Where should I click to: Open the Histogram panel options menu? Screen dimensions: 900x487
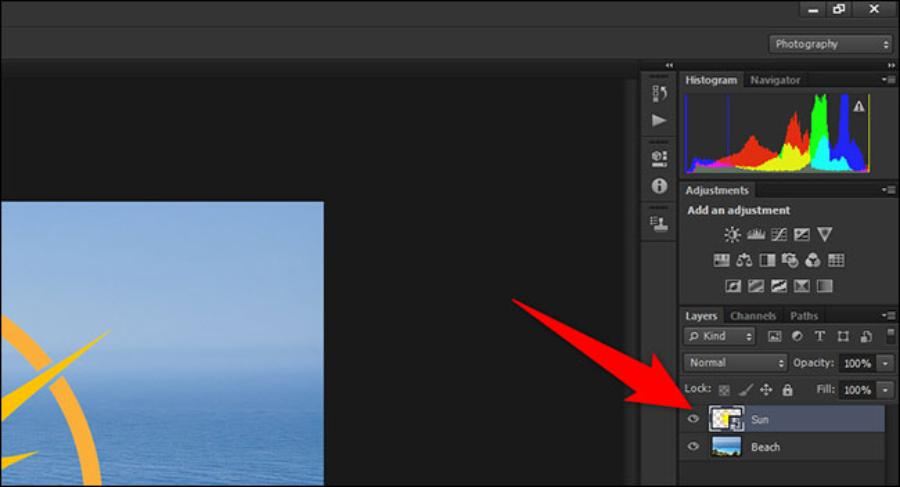(x=889, y=80)
